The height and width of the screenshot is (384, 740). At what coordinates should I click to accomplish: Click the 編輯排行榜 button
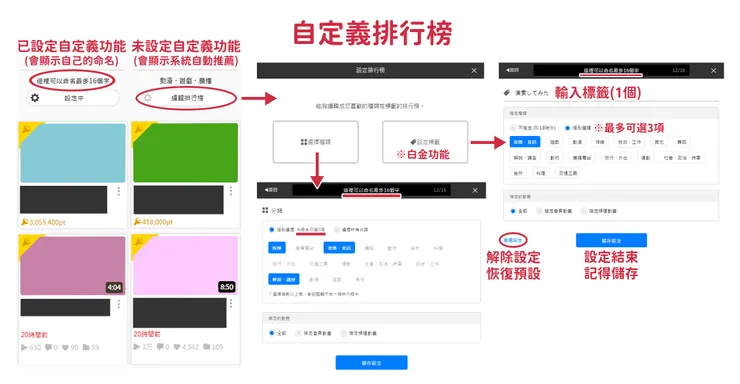point(186,98)
